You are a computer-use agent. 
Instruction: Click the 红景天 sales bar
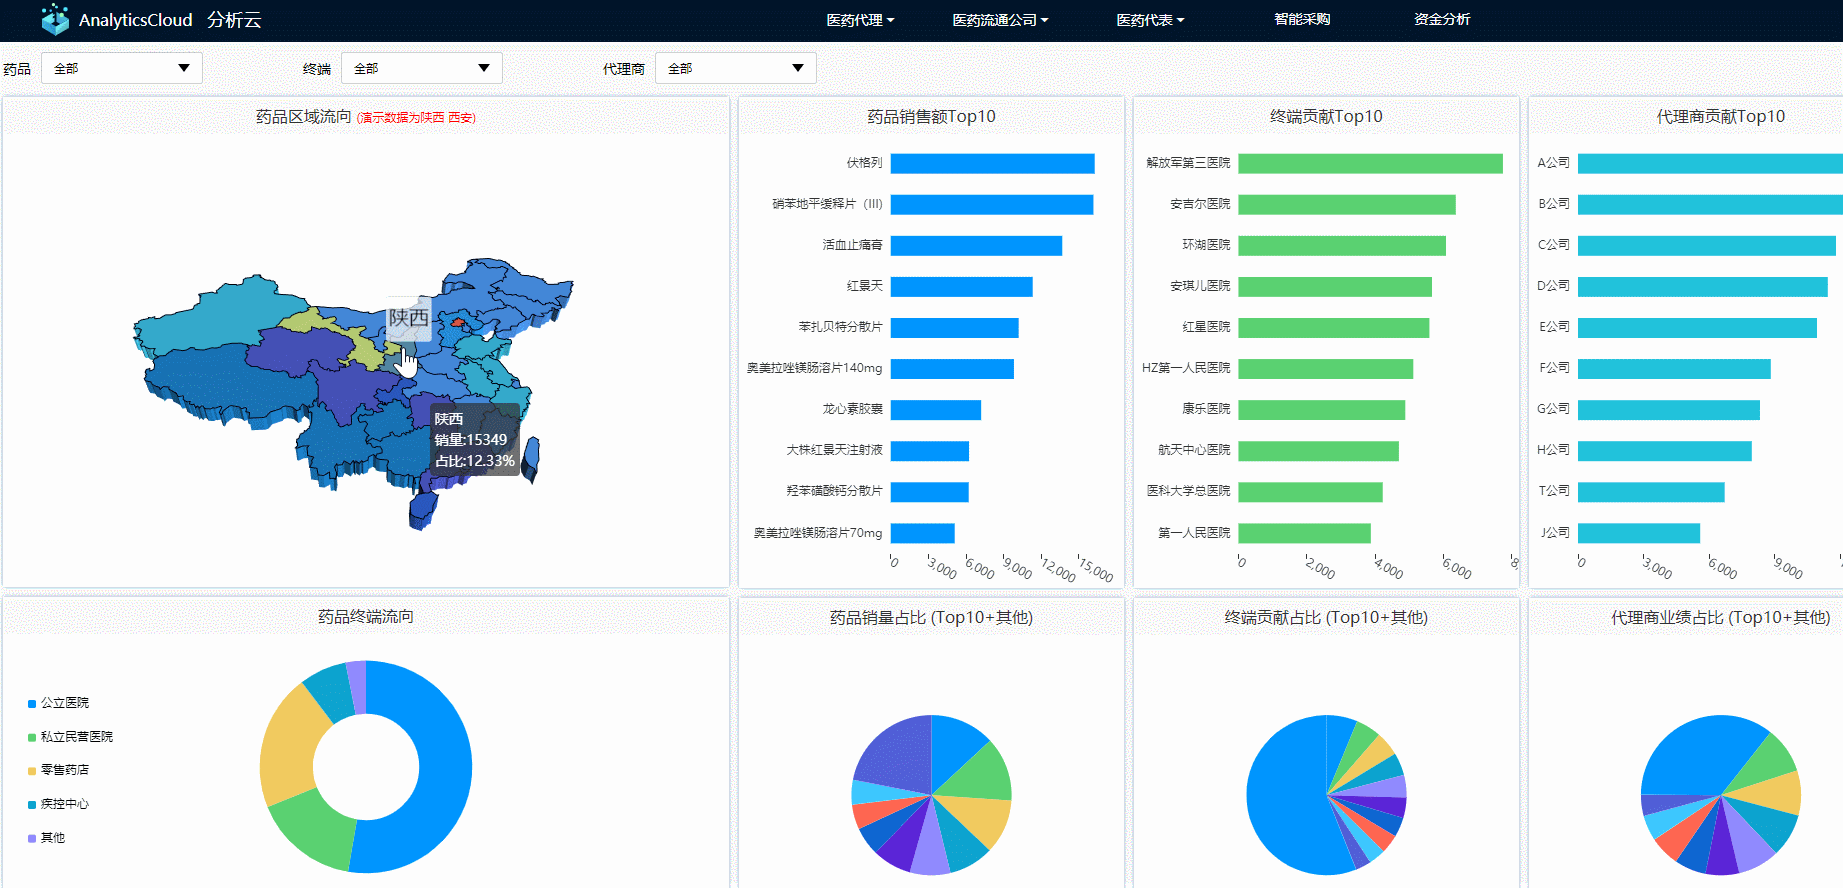point(961,287)
